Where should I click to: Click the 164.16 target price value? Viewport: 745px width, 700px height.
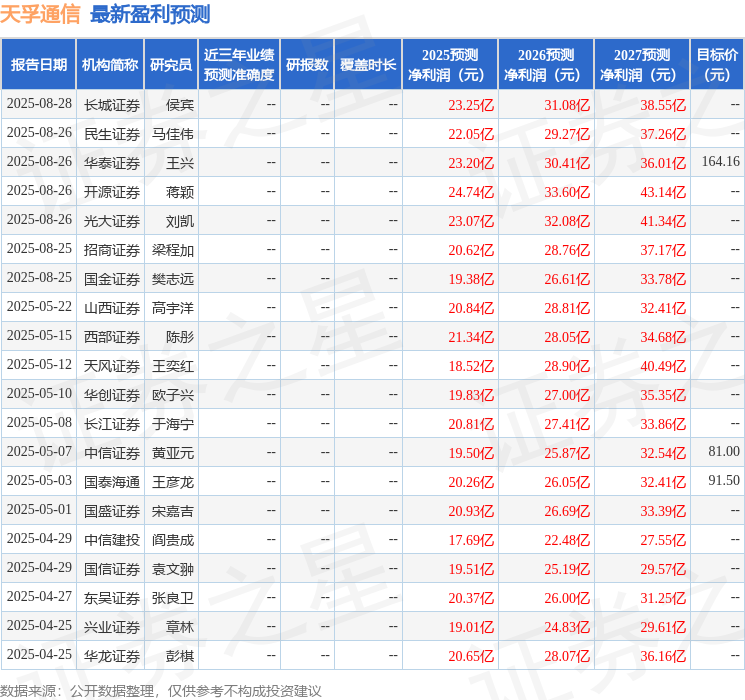click(721, 162)
